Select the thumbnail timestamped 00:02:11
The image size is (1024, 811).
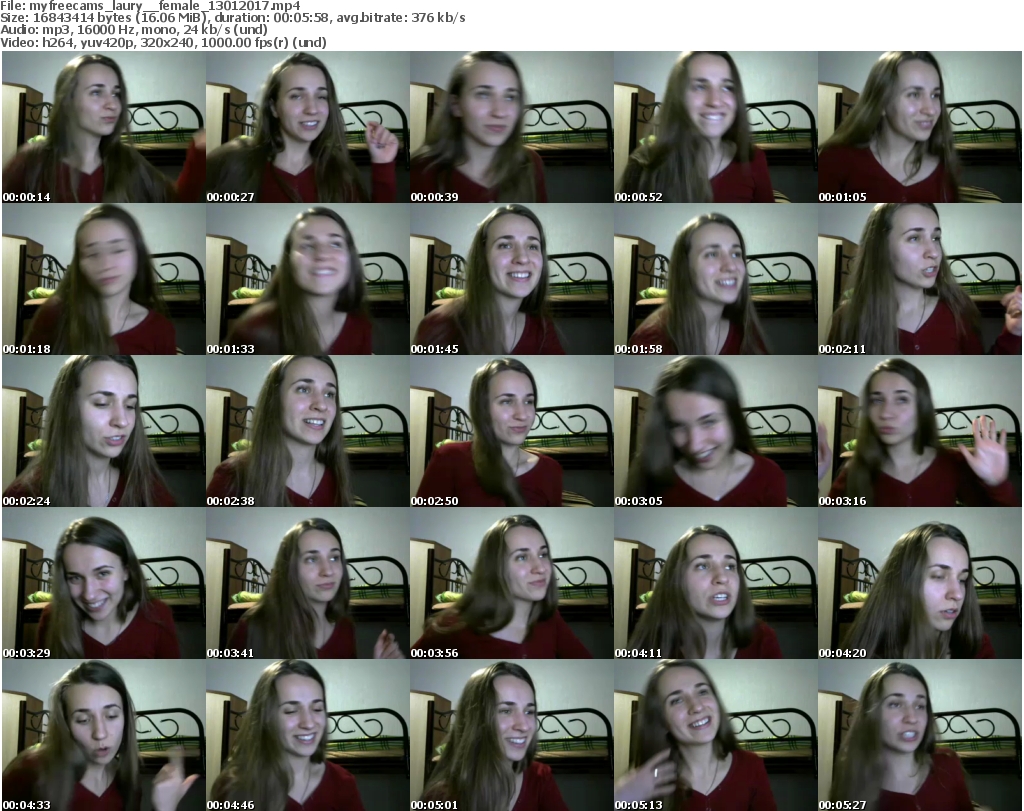(x=920, y=279)
